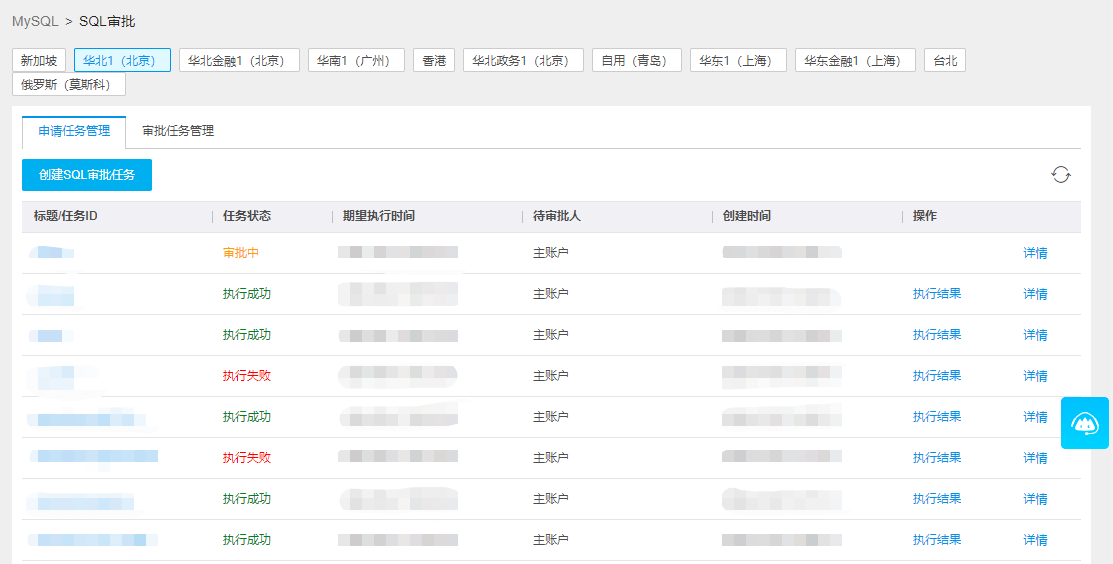
Task: Switch to the 华东1（上海） region
Action: 738,61
